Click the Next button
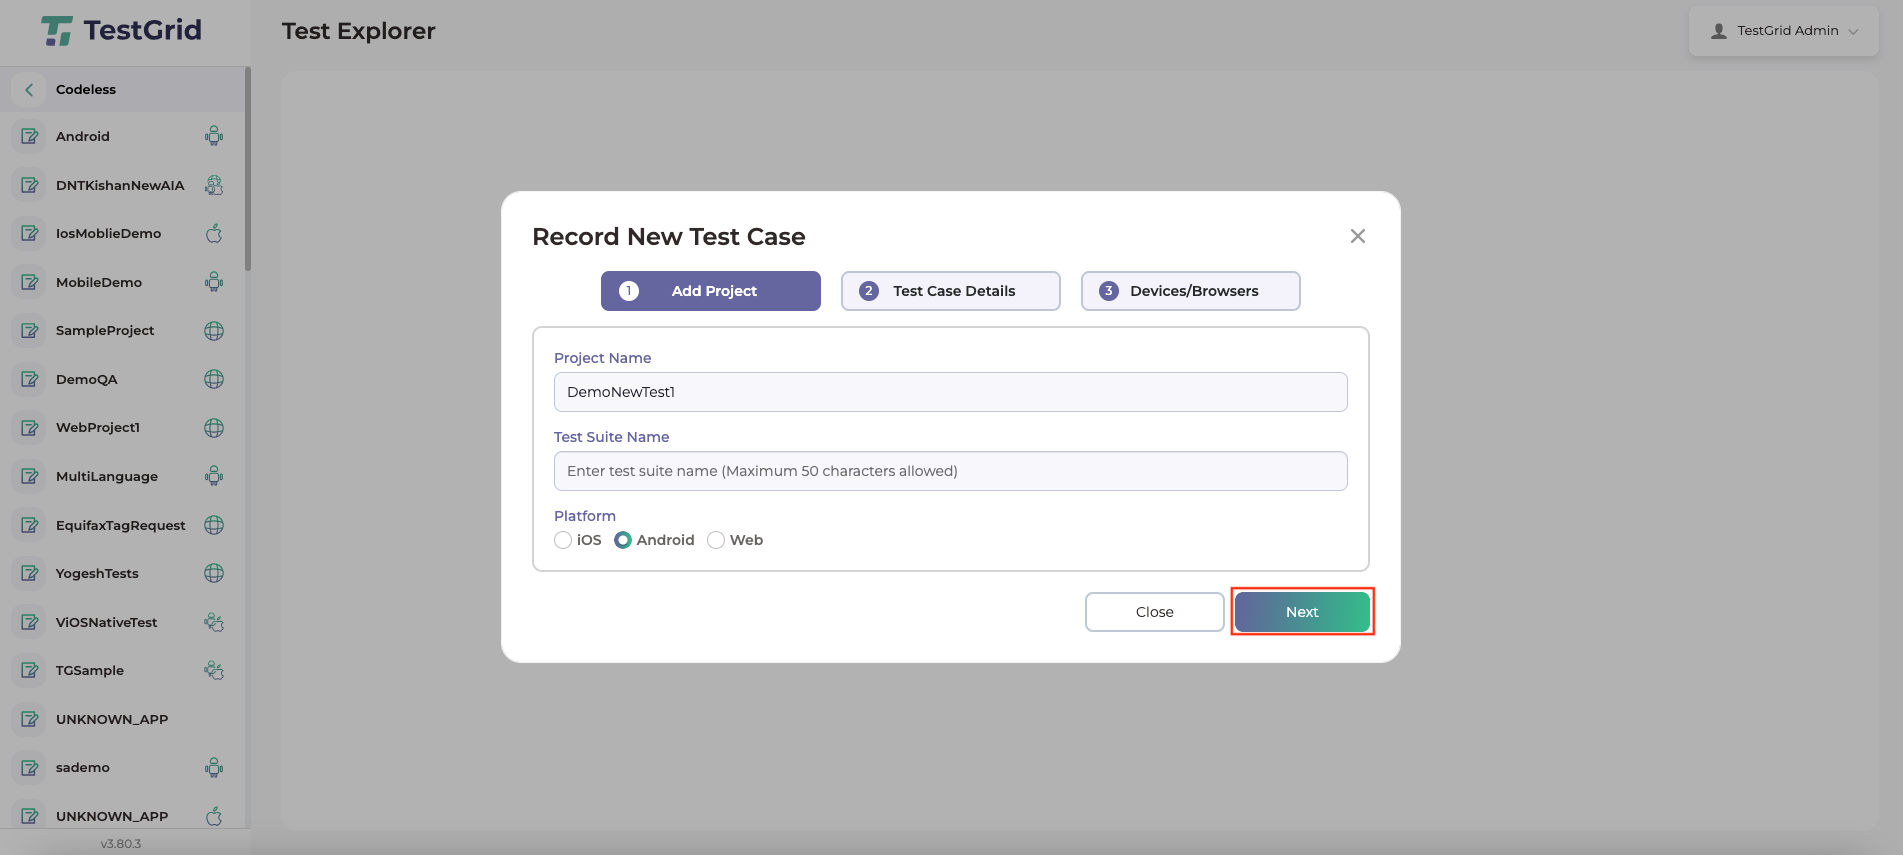 pos(1302,612)
